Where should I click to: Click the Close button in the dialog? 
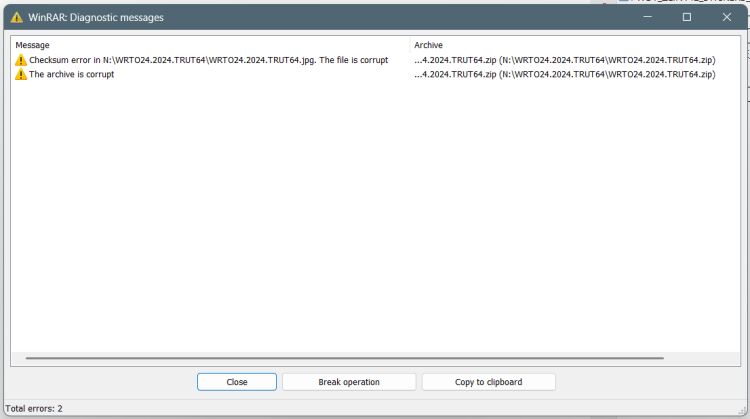[x=237, y=382]
